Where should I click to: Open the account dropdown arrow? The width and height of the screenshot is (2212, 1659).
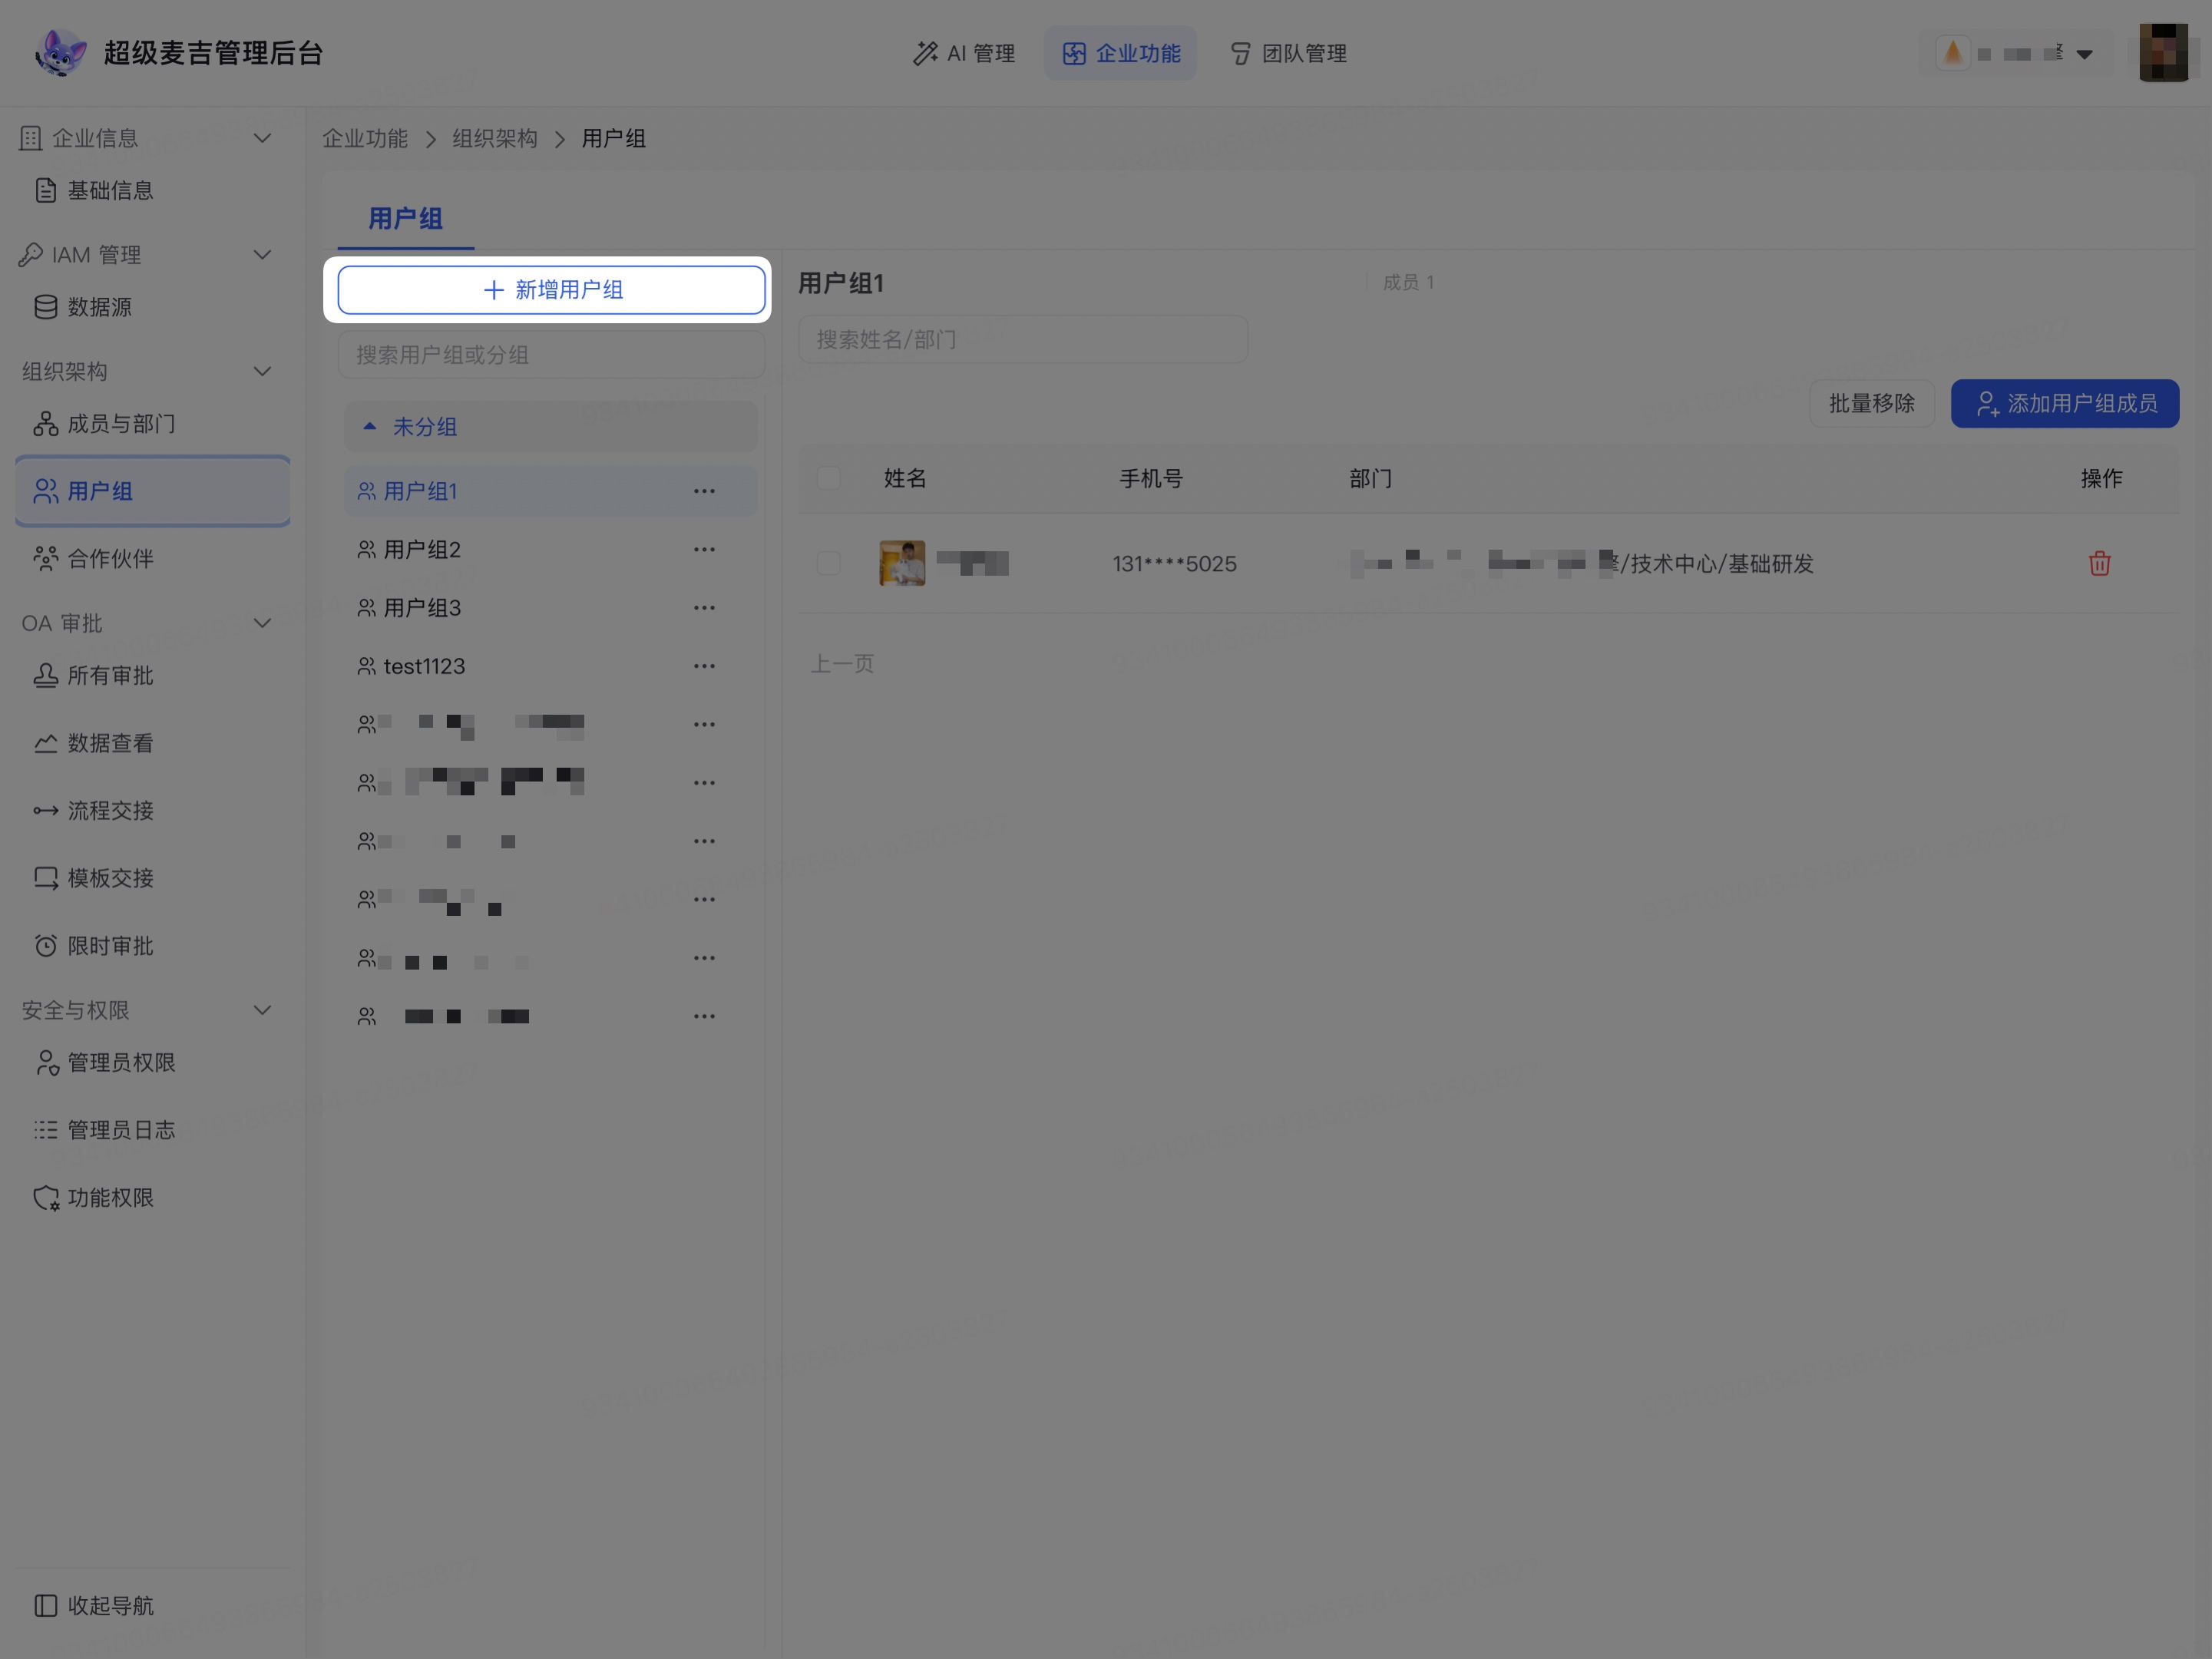pyautogui.click(x=2085, y=54)
